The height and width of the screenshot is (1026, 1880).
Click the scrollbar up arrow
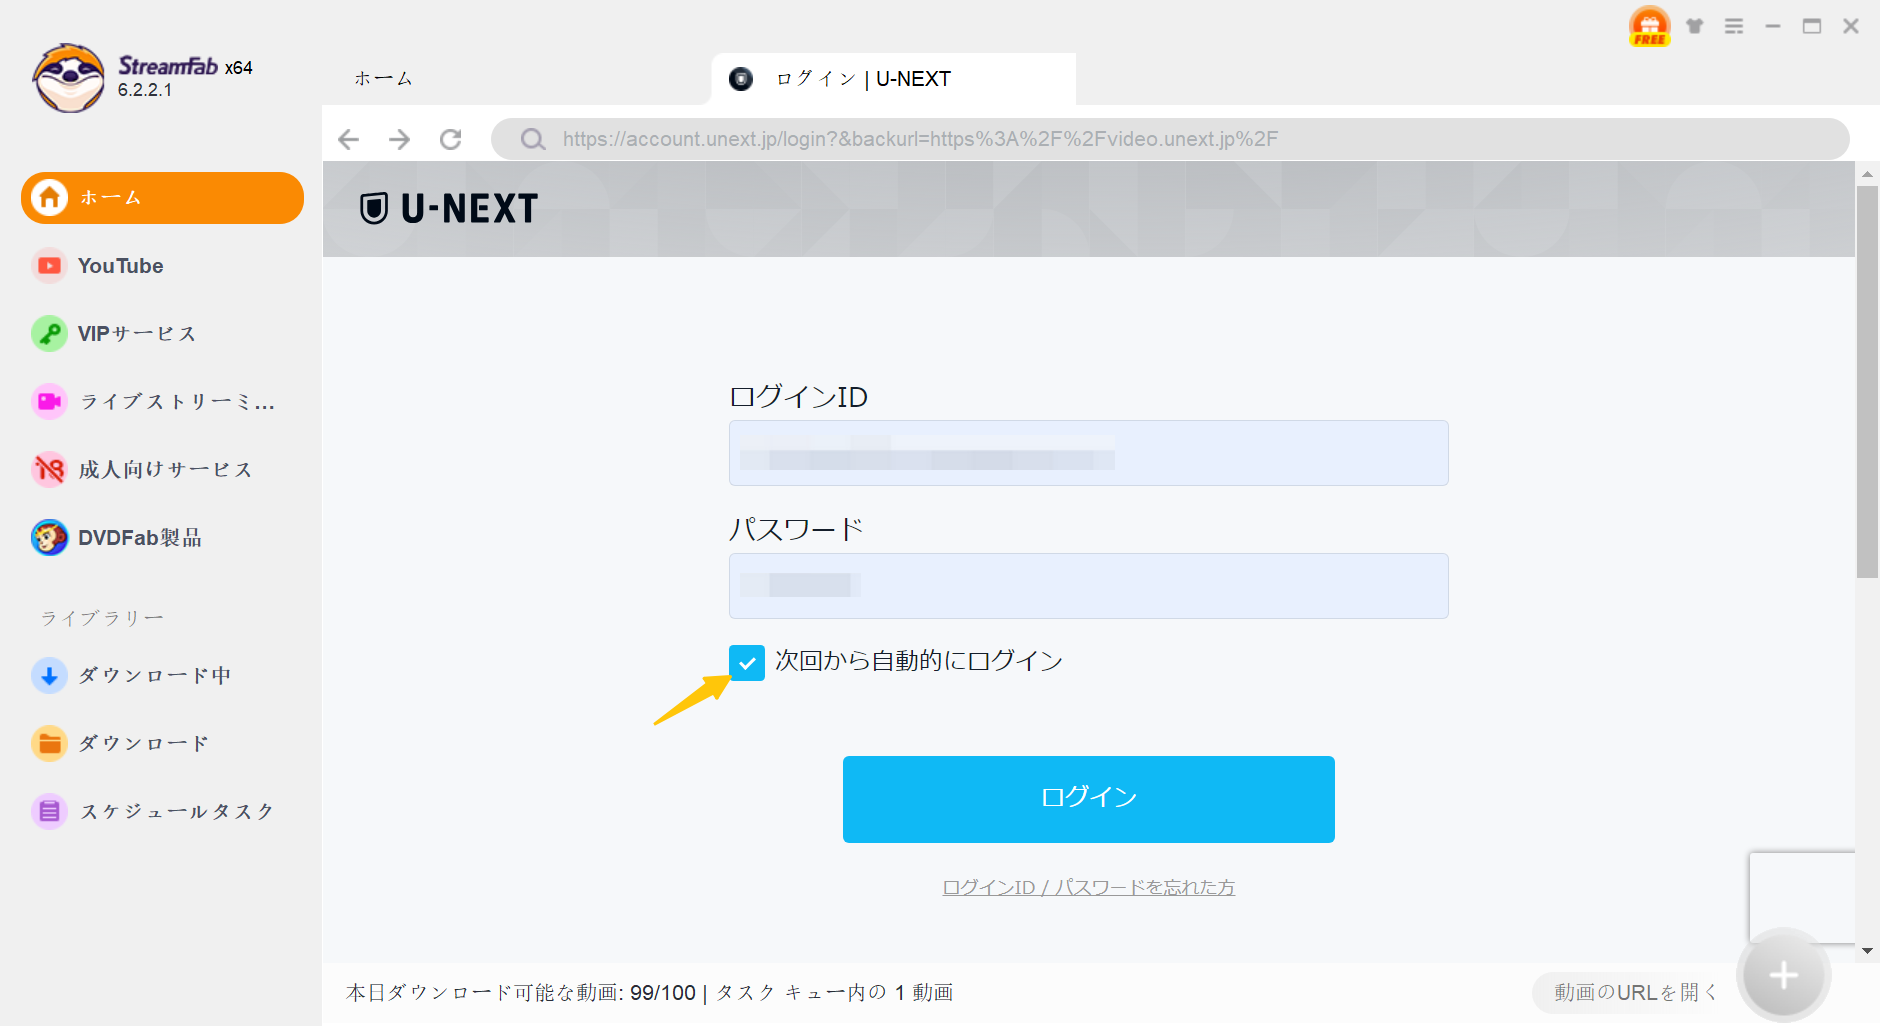click(1867, 174)
